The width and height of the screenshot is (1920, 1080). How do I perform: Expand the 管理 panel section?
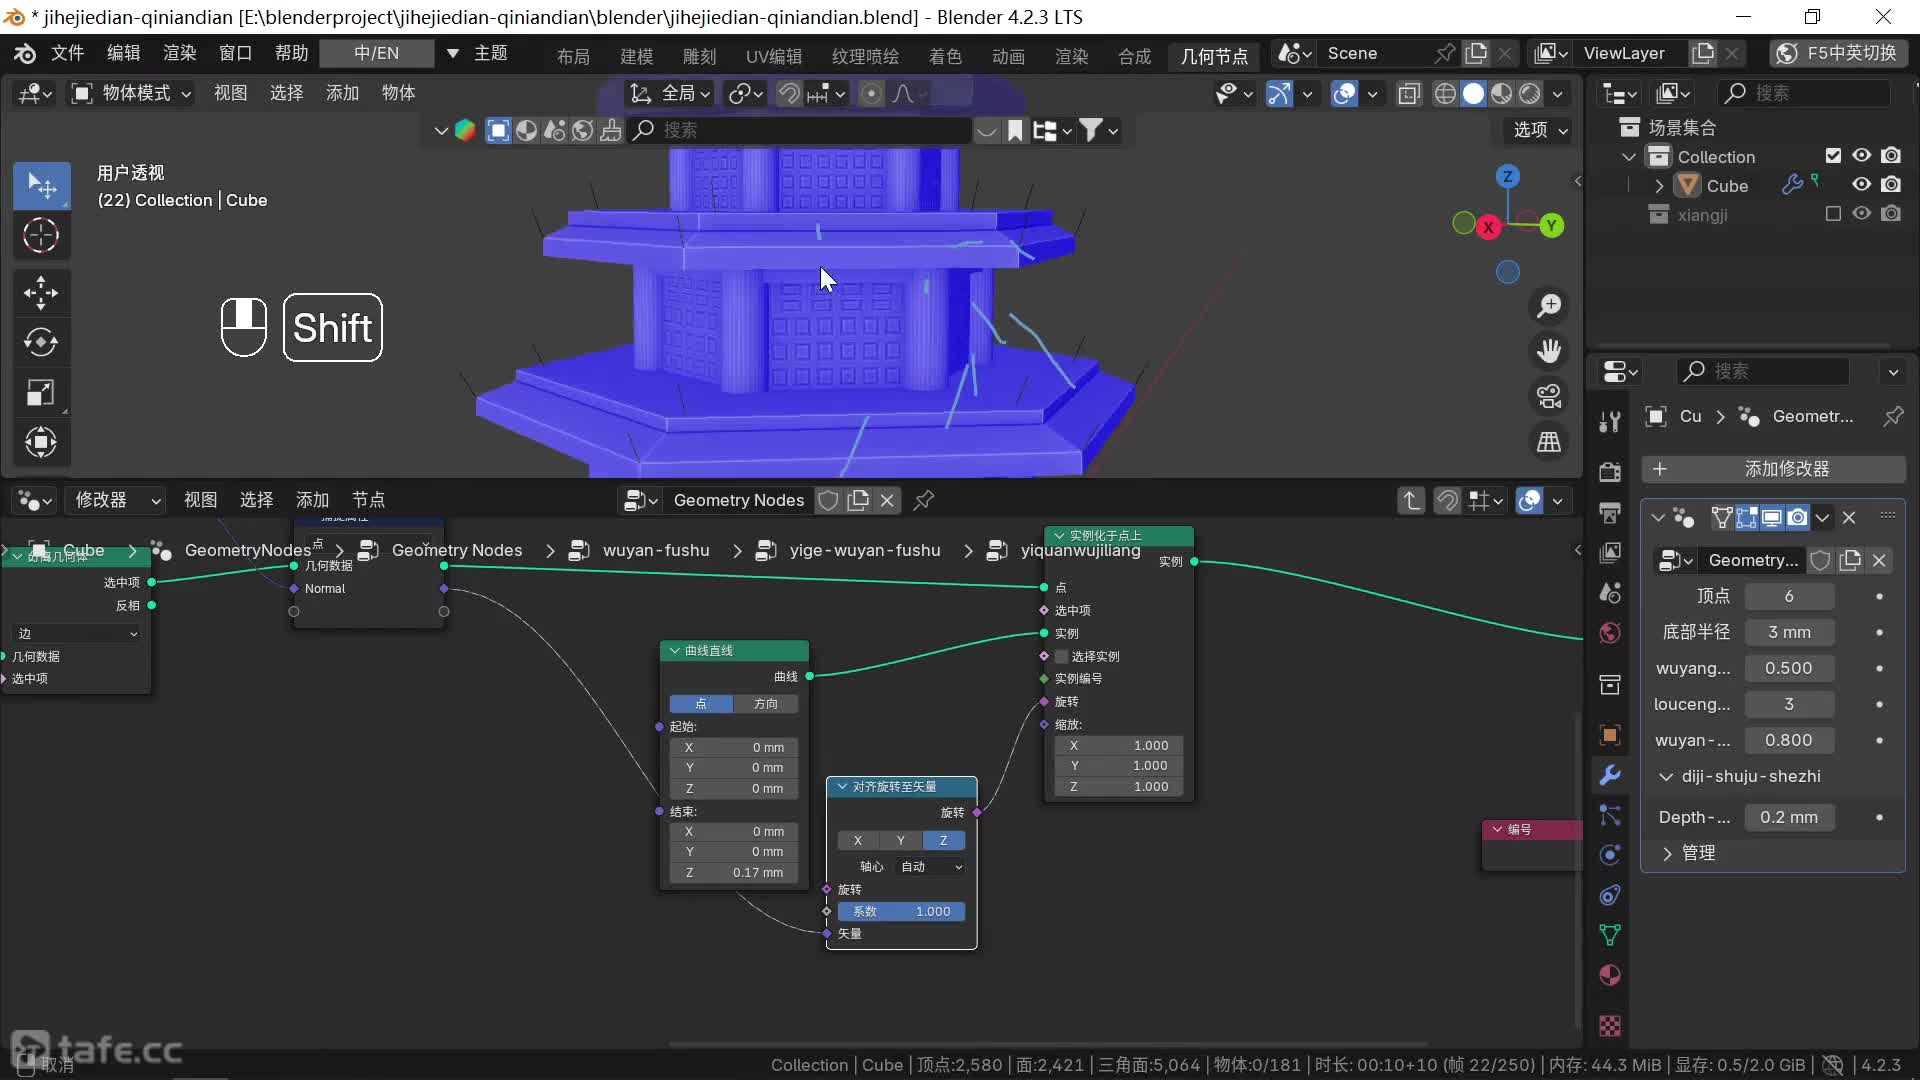(x=1667, y=853)
